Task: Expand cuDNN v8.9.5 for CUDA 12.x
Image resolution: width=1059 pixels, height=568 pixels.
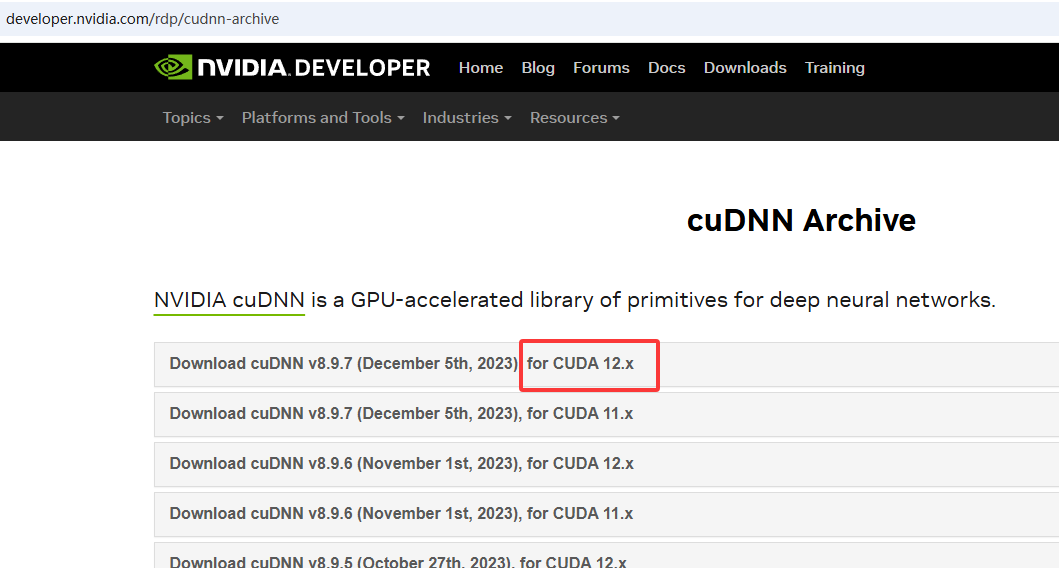Action: (606, 557)
